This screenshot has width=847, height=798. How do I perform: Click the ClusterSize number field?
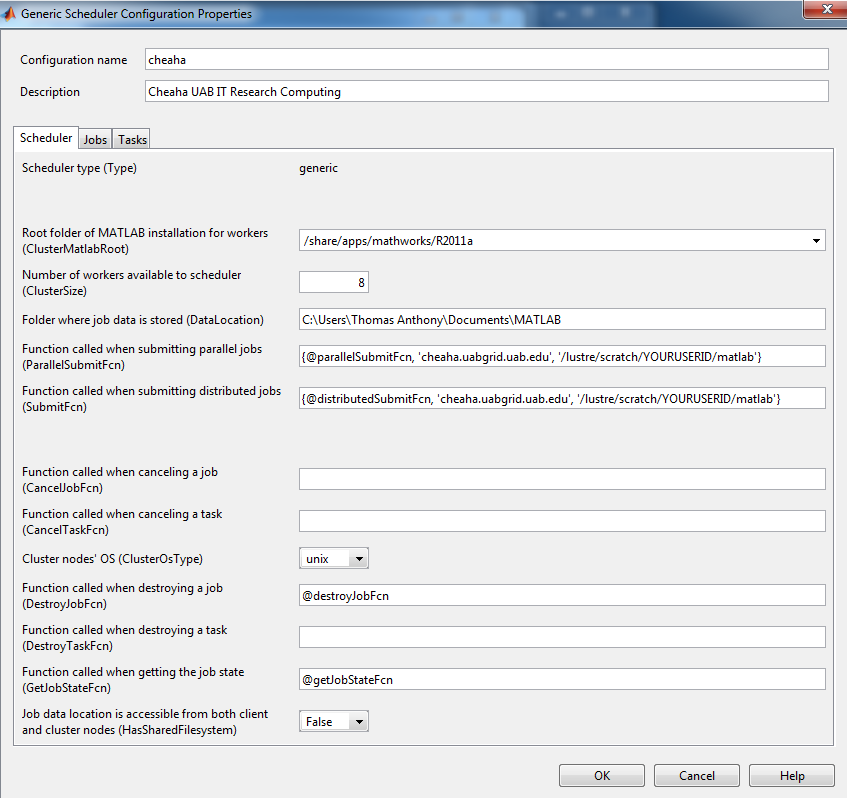click(x=334, y=283)
